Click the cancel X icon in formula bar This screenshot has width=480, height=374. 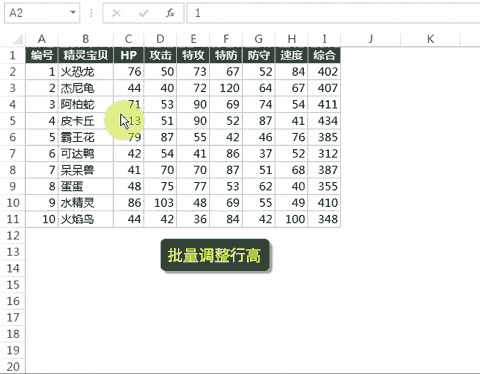coord(116,13)
